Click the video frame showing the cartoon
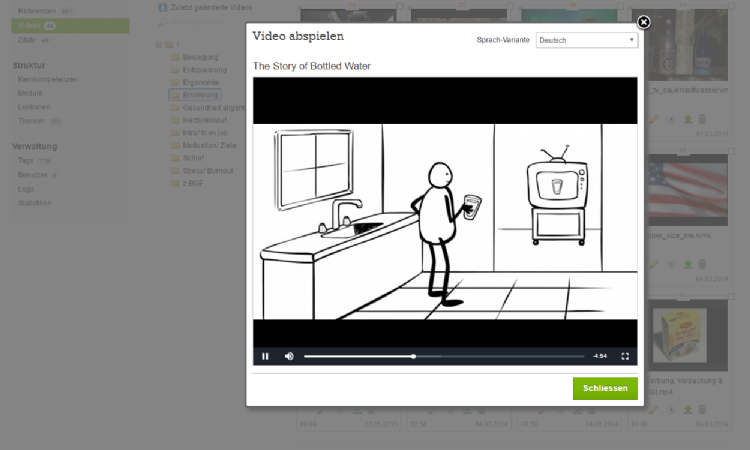Image resolution: width=750 pixels, height=450 pixels. [x=445, y=210]
